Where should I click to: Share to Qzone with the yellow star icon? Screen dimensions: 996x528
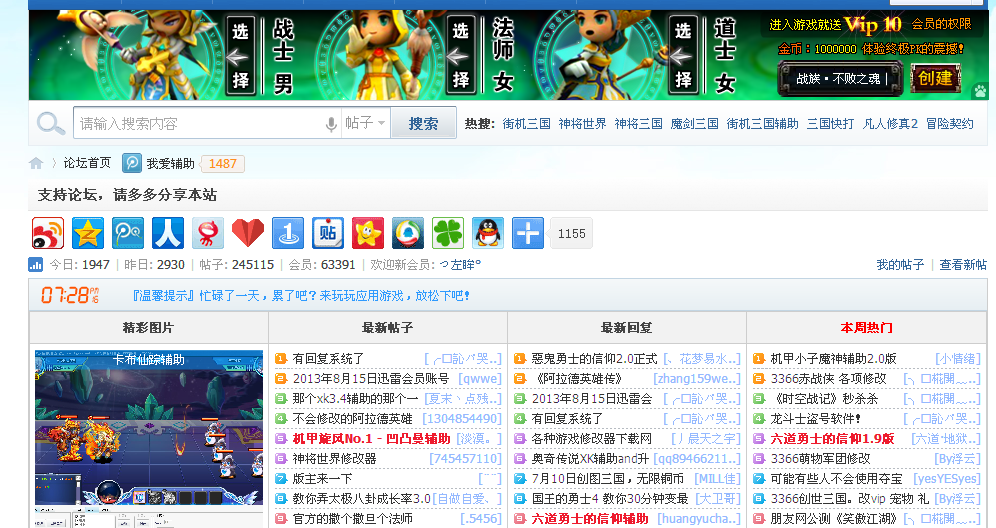88,233
